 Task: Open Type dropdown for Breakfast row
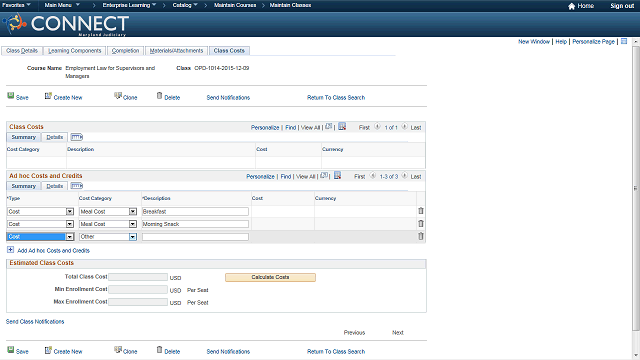(x=70, y=211)
